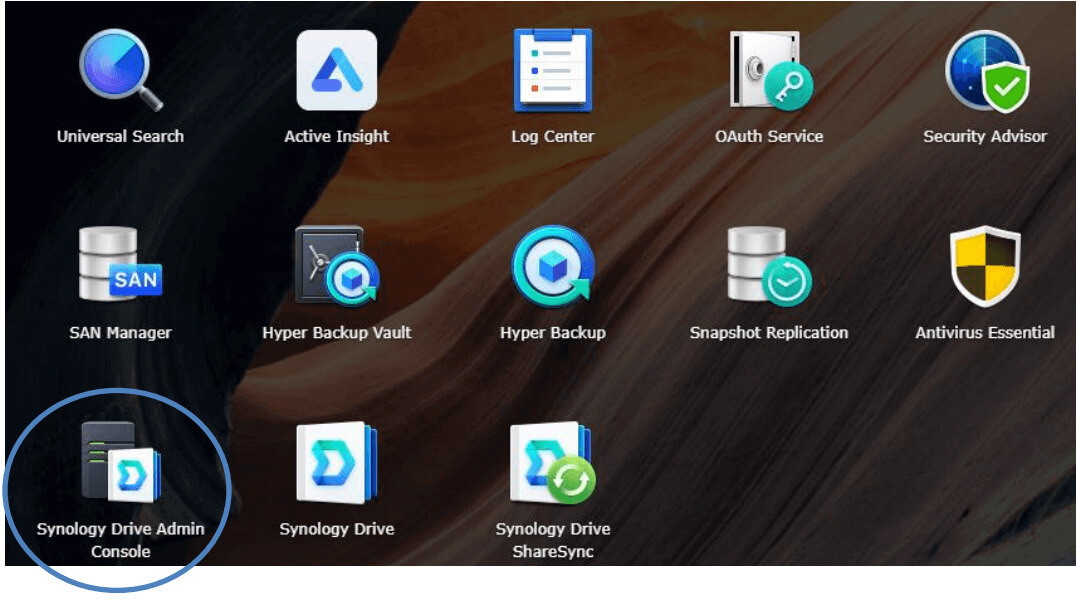Open the Universal Search app
The width and height of the screenshot is (1077, 600).
(120, 70)
